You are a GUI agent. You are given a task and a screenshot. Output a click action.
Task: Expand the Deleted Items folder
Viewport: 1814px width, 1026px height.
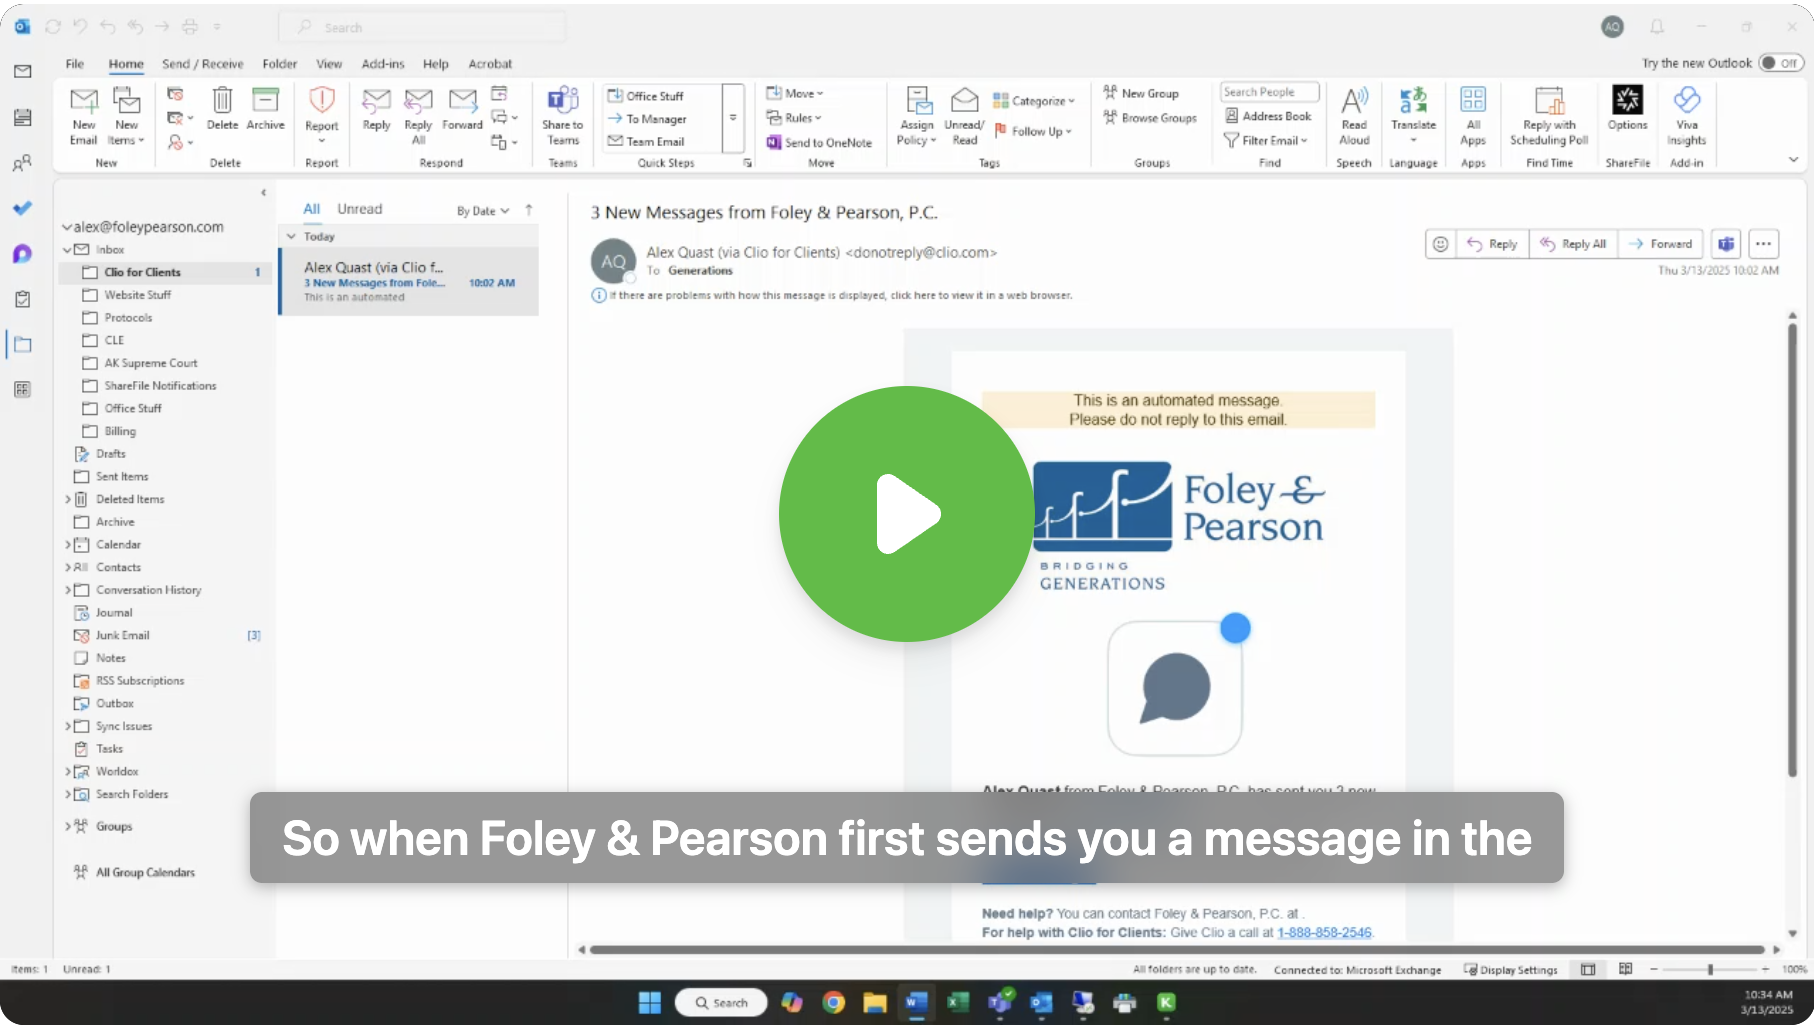point(68,499)
